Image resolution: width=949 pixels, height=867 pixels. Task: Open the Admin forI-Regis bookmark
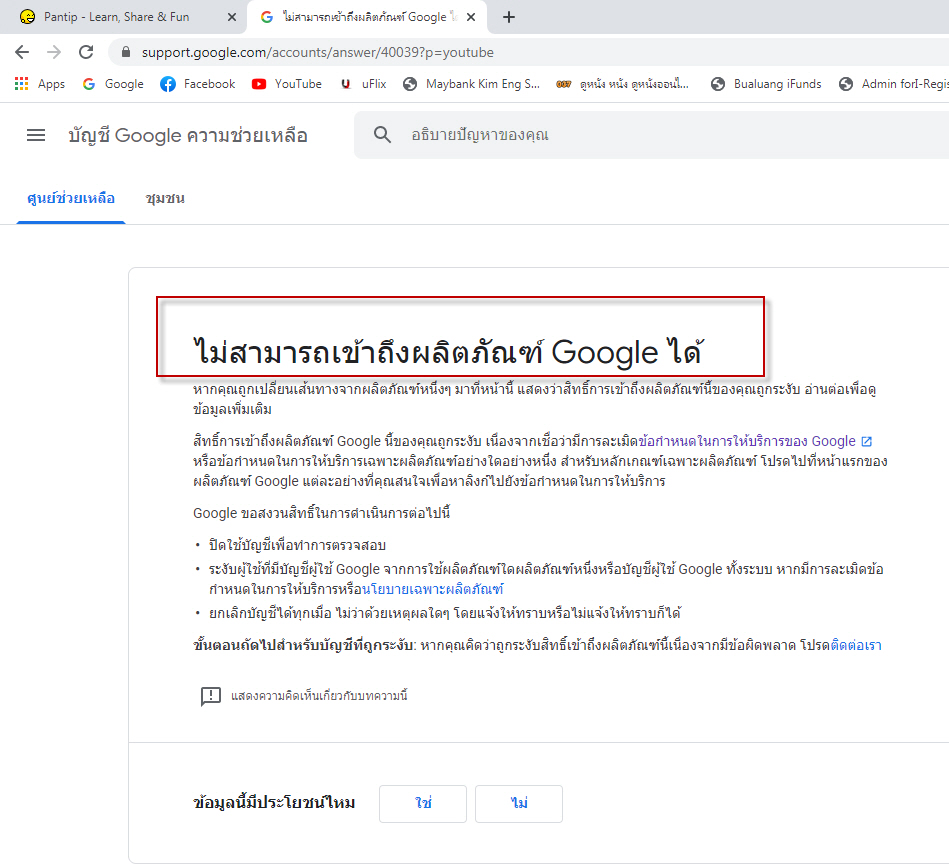tap(893, 83)
